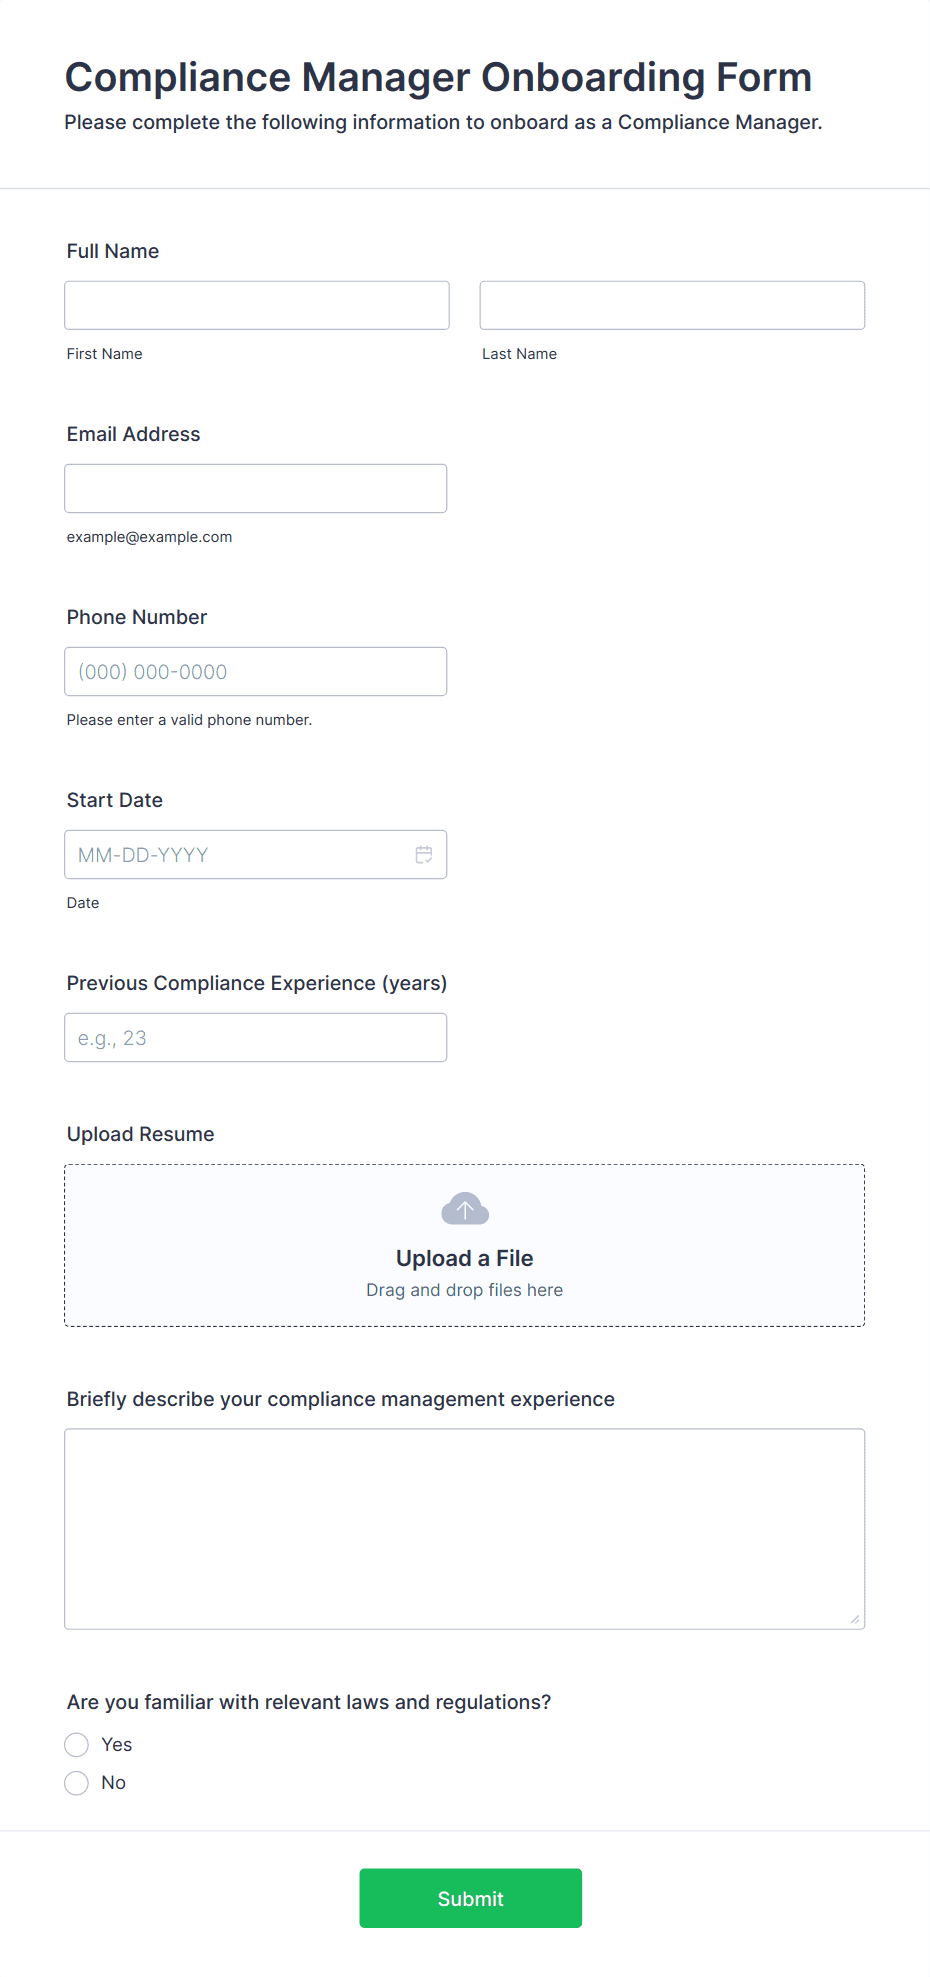Image resolution: width=930 pixels, height=1977 pixels.
Task: Select the No radio button
Action: tap(77, 1783)
